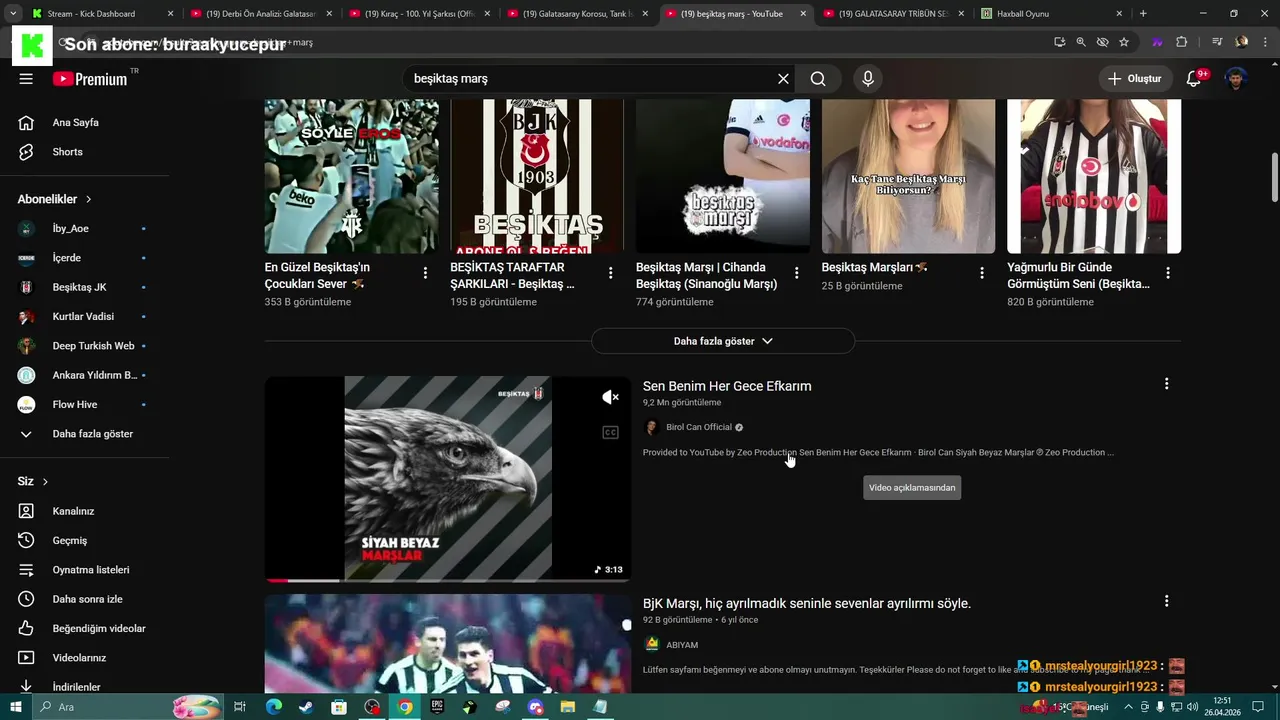Image resolution: width=1280 pixels, height=720 pixels.
Task: Open Chrome zoom magnifier in address bar
Action: (x=1081, y=42)
